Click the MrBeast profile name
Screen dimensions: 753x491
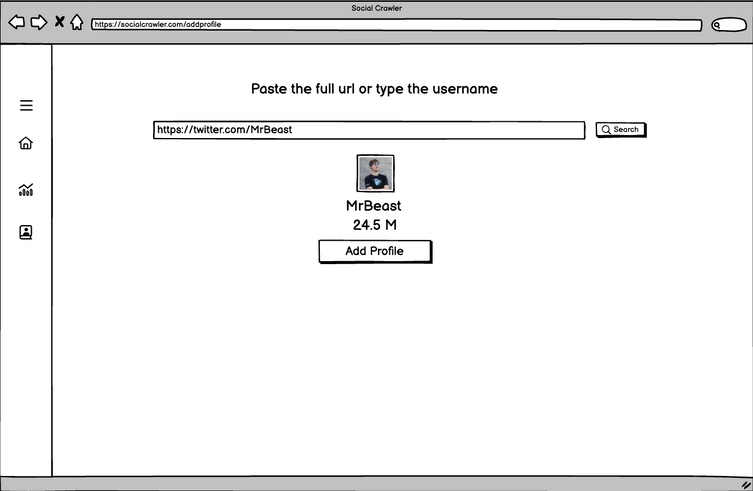tap(374, 206)
